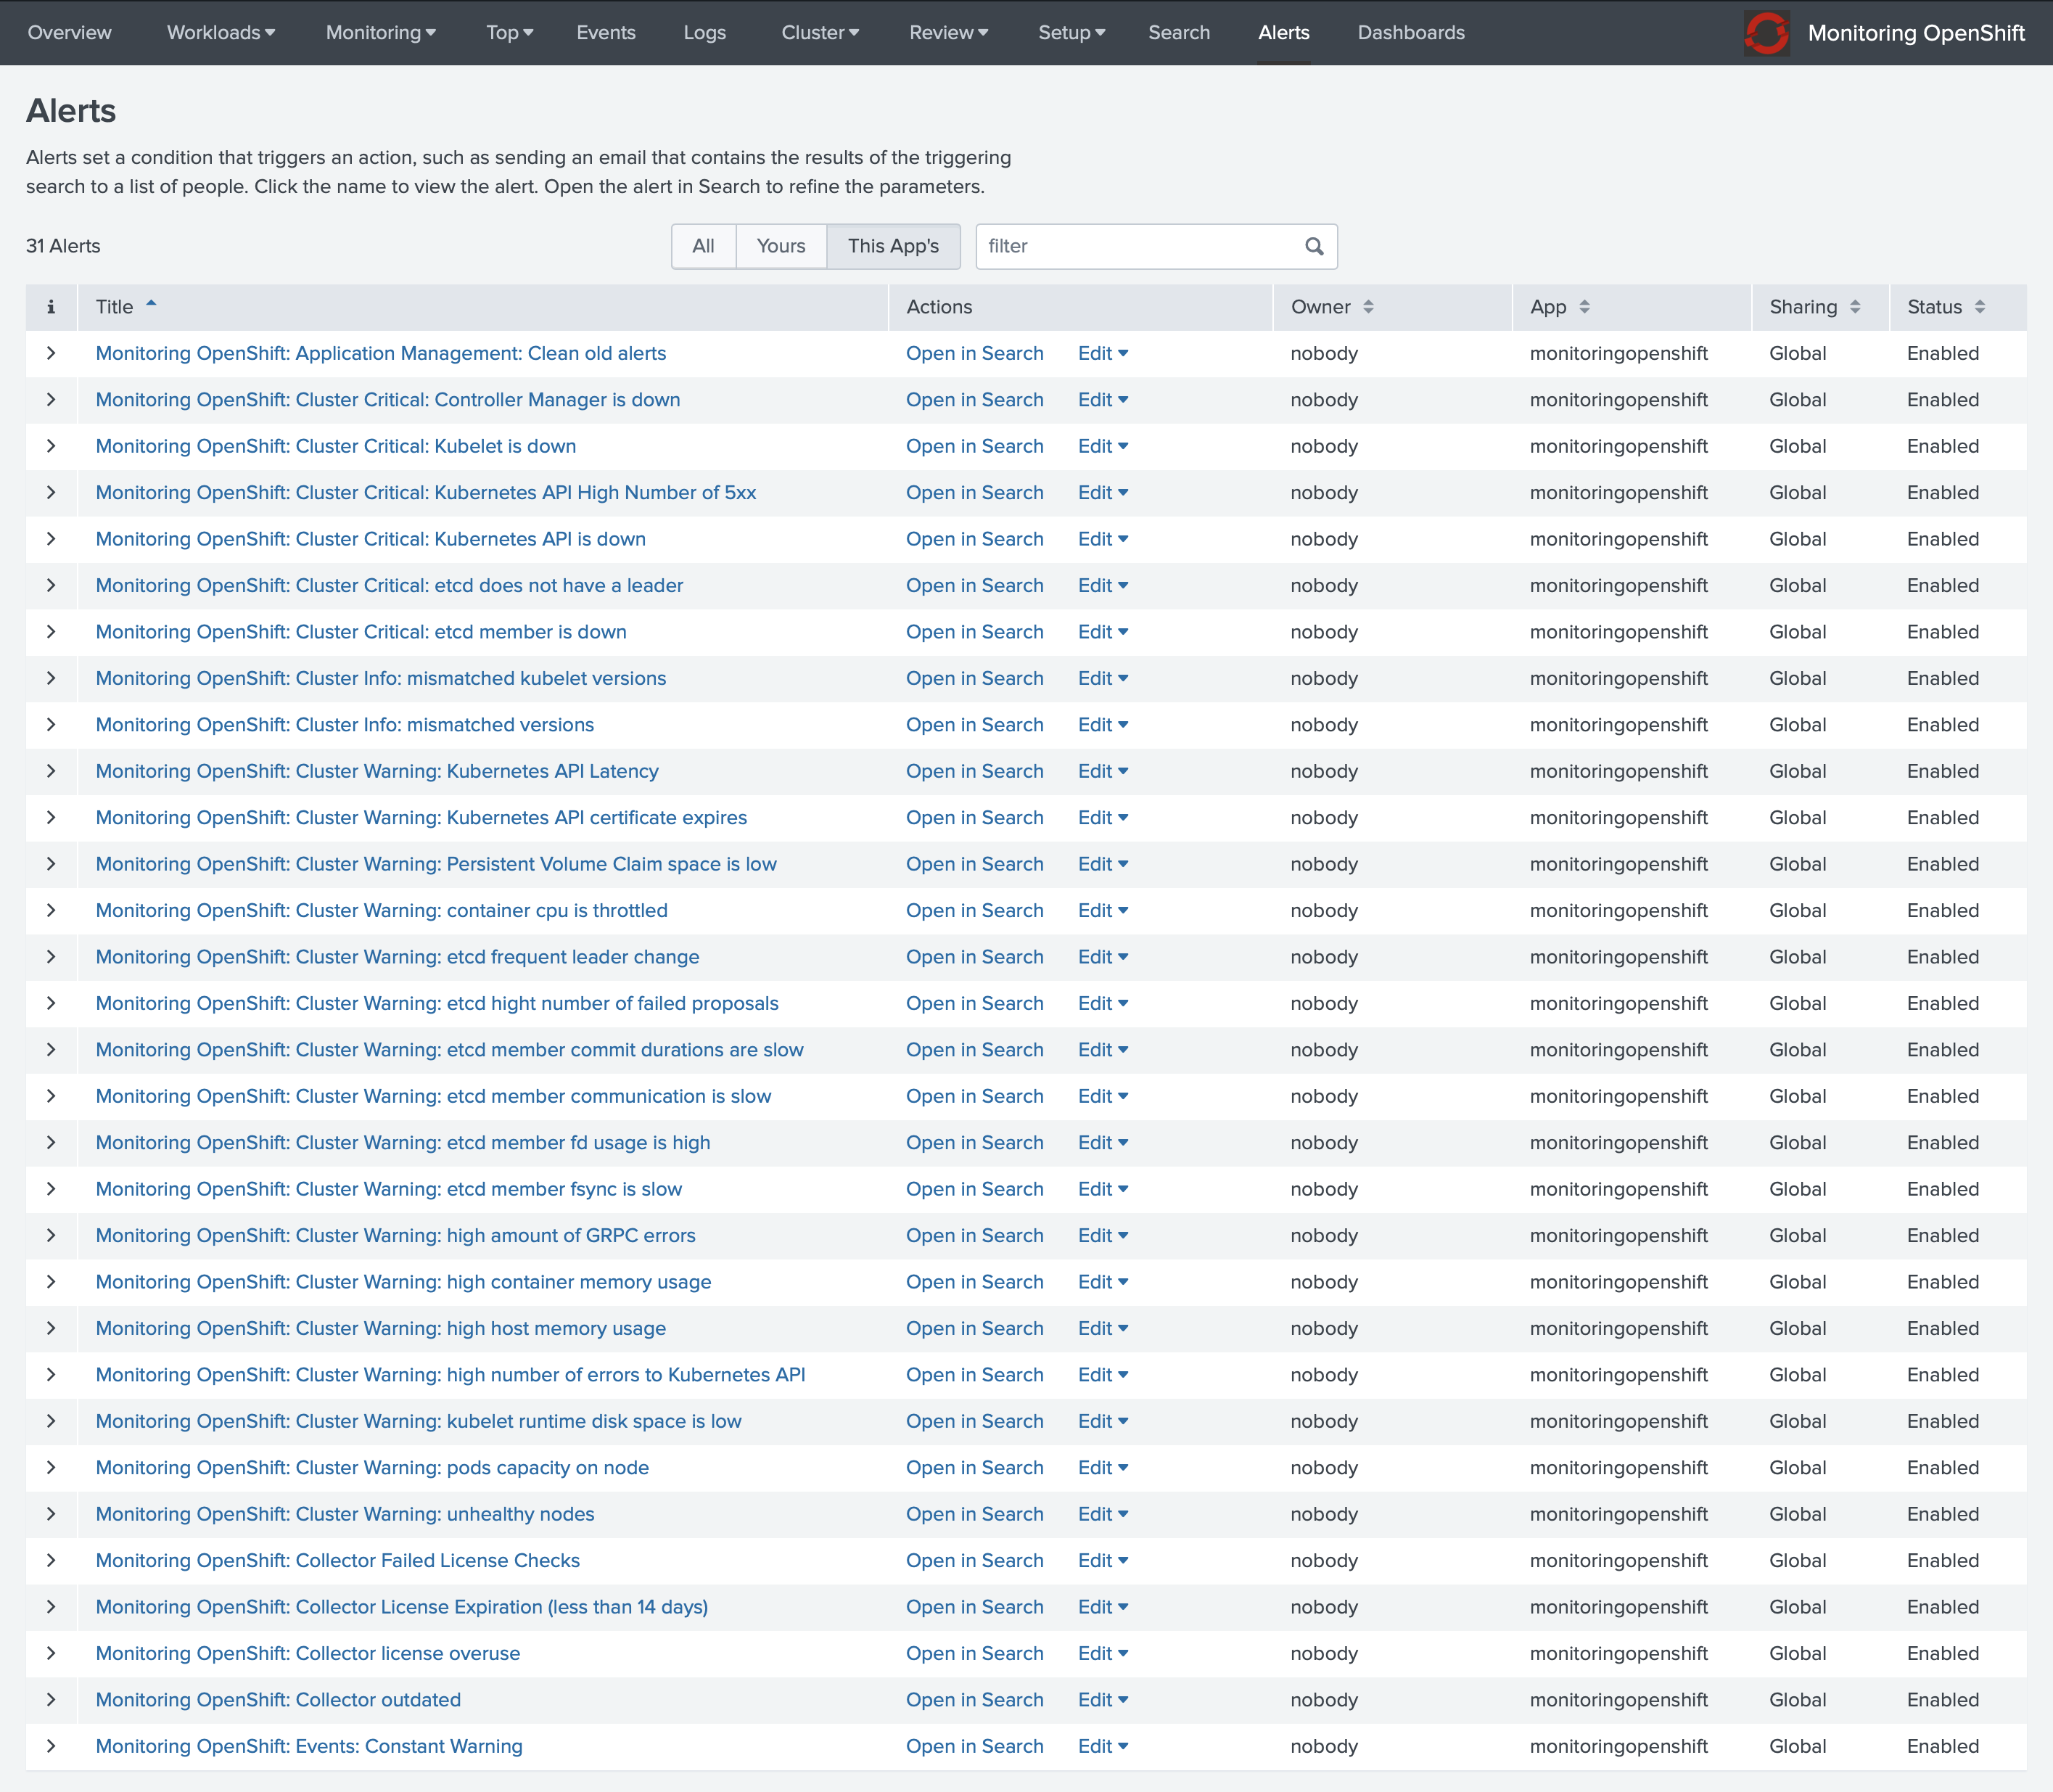Select This App's alerts filter
This screenshot has width=2053, height=1792.
click(894, 246)
